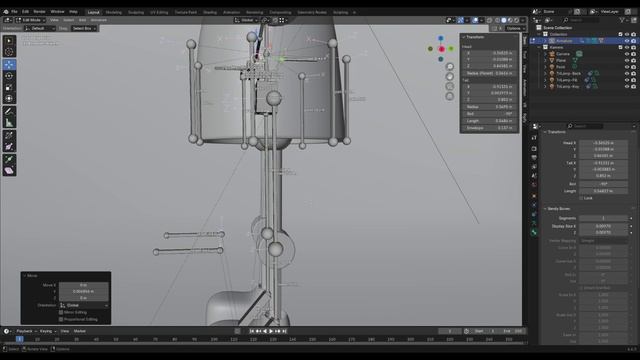Image resolution: width=640 pixels, height=360 pixels.
Task: Enable Mirror Editing checkbox
Action: point(61,313)
